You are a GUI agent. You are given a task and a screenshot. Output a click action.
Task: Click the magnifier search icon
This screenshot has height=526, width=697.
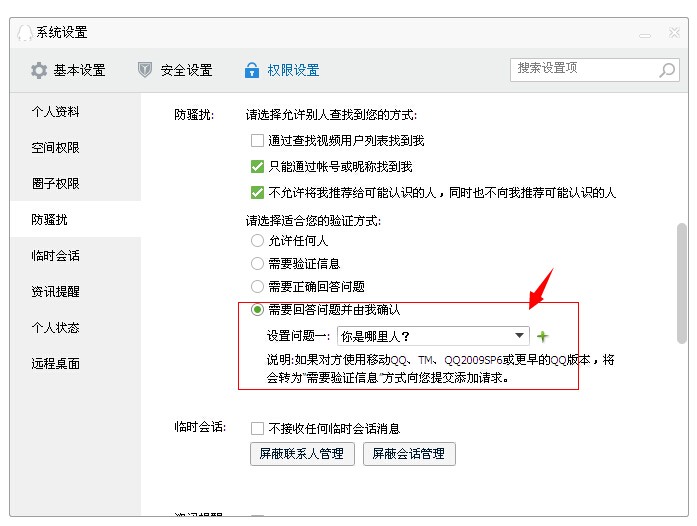point(667,70)
